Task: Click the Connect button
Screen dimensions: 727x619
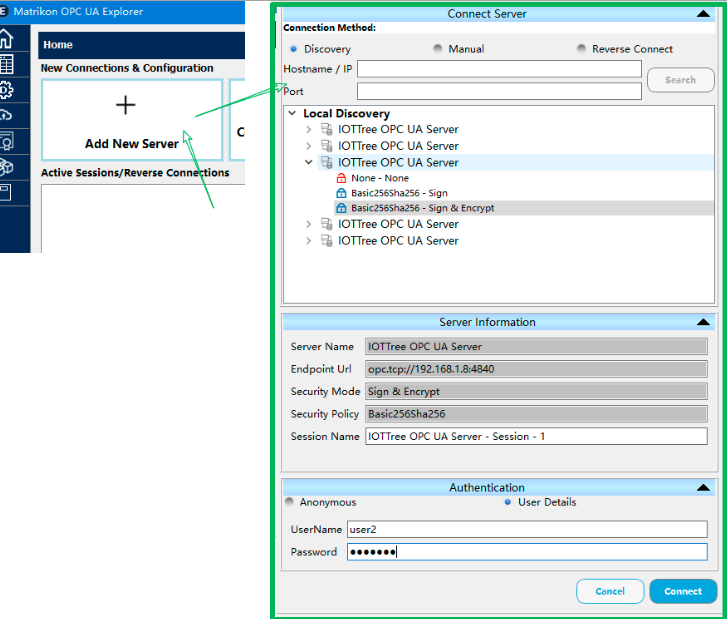Action: (683, 591)
